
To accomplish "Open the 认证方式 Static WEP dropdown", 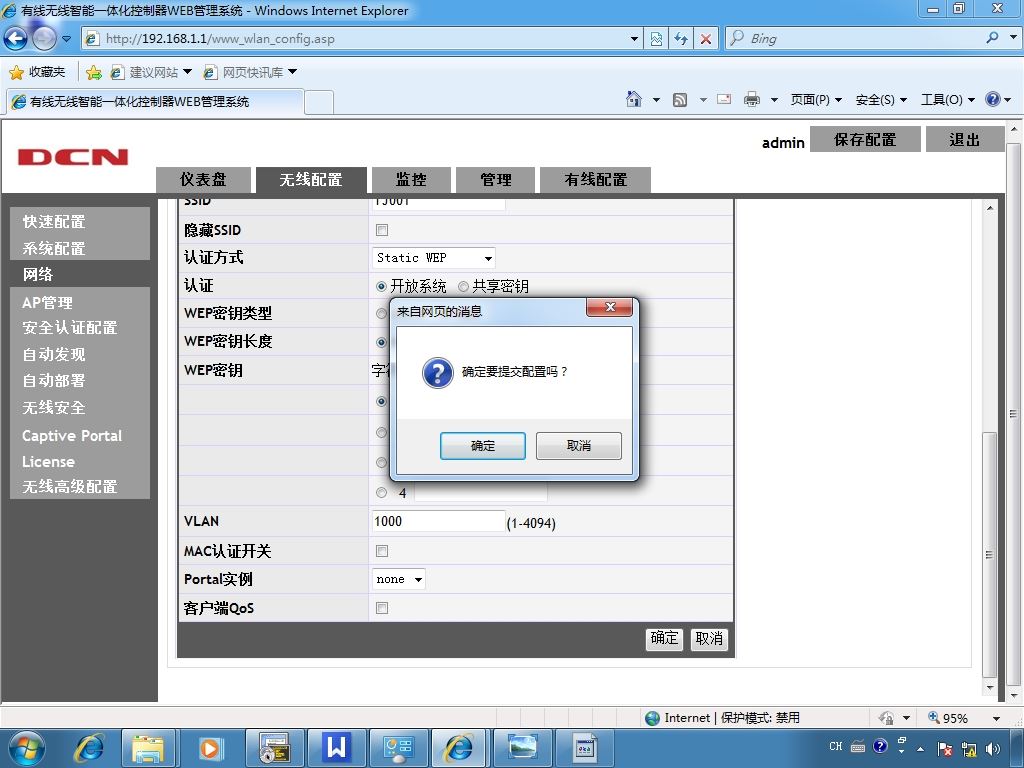I will pyautogui.click(x=434, y=258).
